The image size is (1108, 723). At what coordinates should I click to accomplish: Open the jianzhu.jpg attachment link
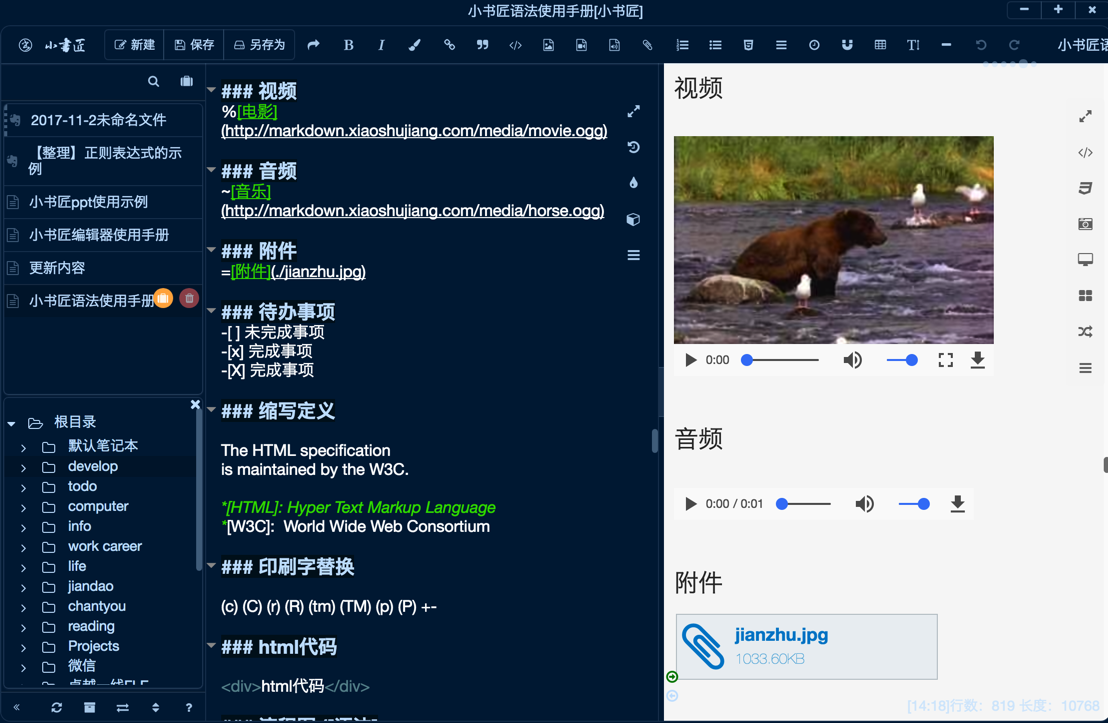(781, 635)
